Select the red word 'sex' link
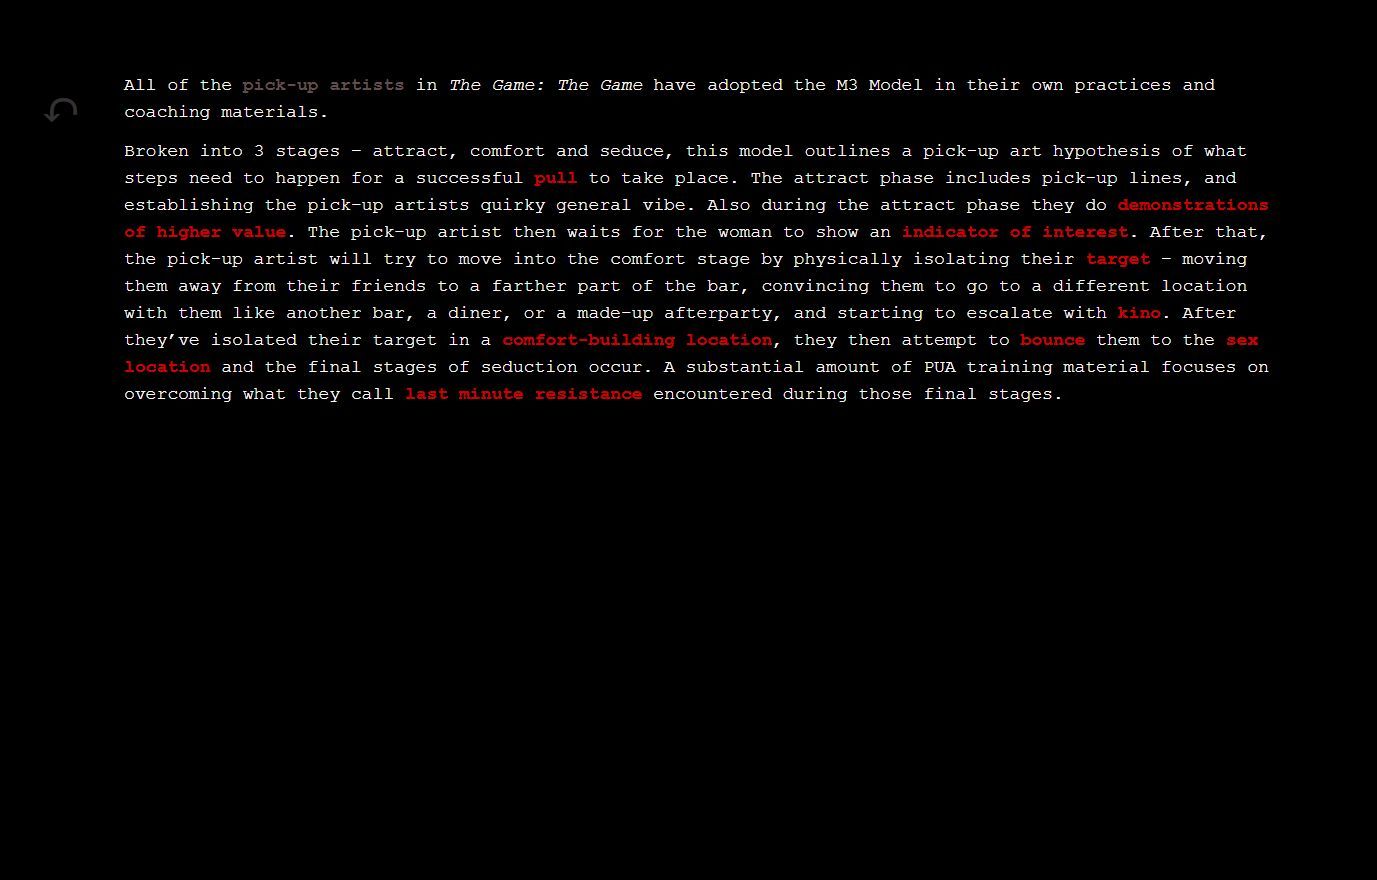The width and height of the screenshot is (1377, 880). (x=1242, y=340)
